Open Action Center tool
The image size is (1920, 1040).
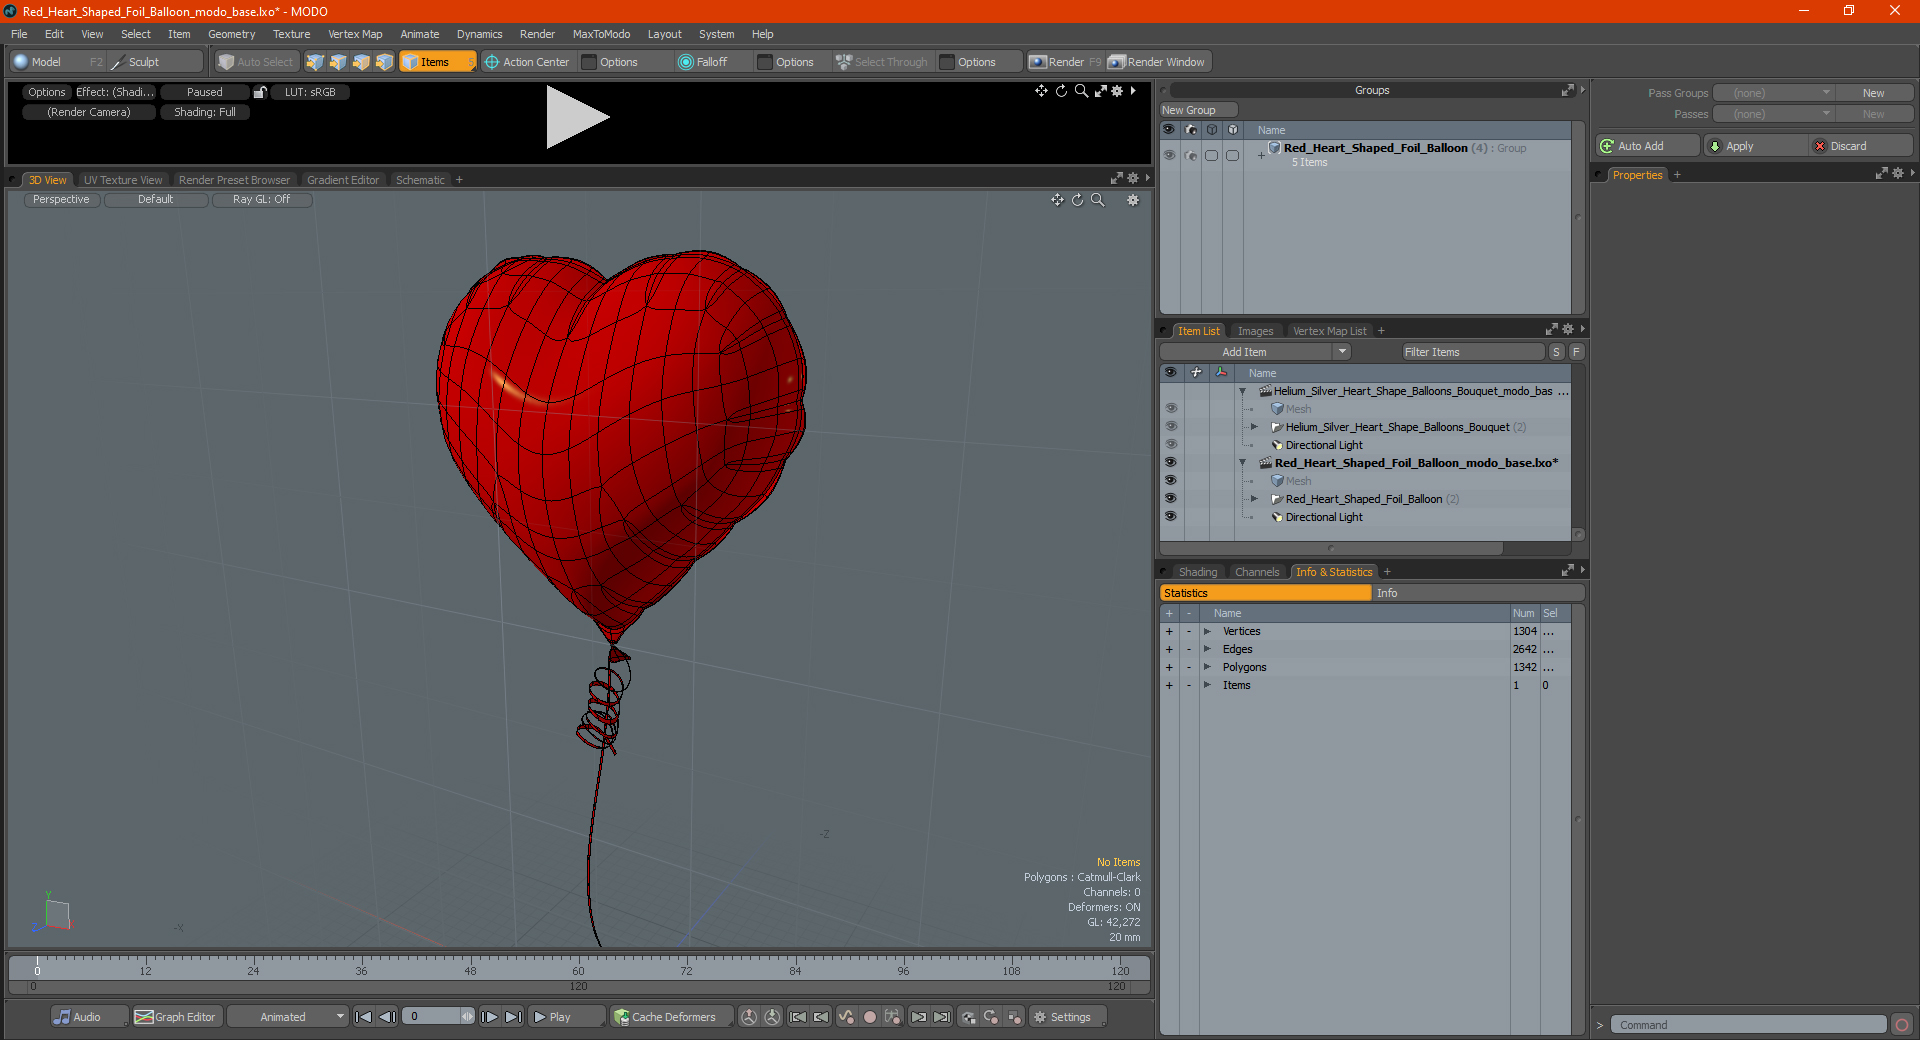point(527,62)
